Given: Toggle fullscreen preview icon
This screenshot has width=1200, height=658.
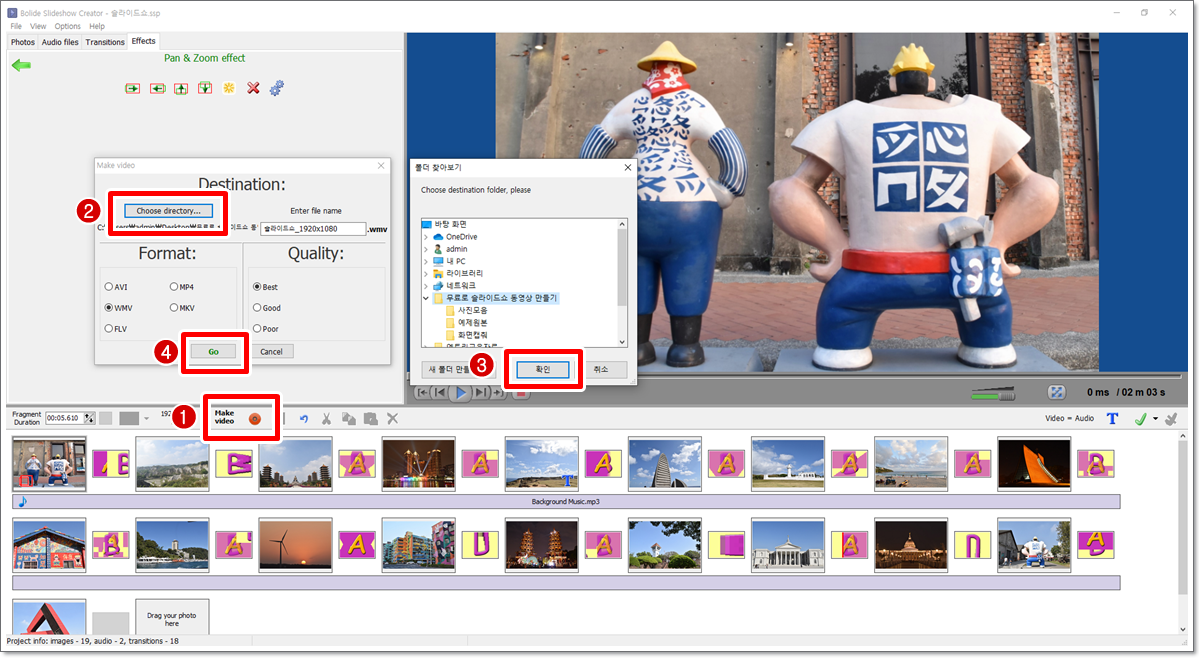Looking at the screenshot, I should 1055,393.
